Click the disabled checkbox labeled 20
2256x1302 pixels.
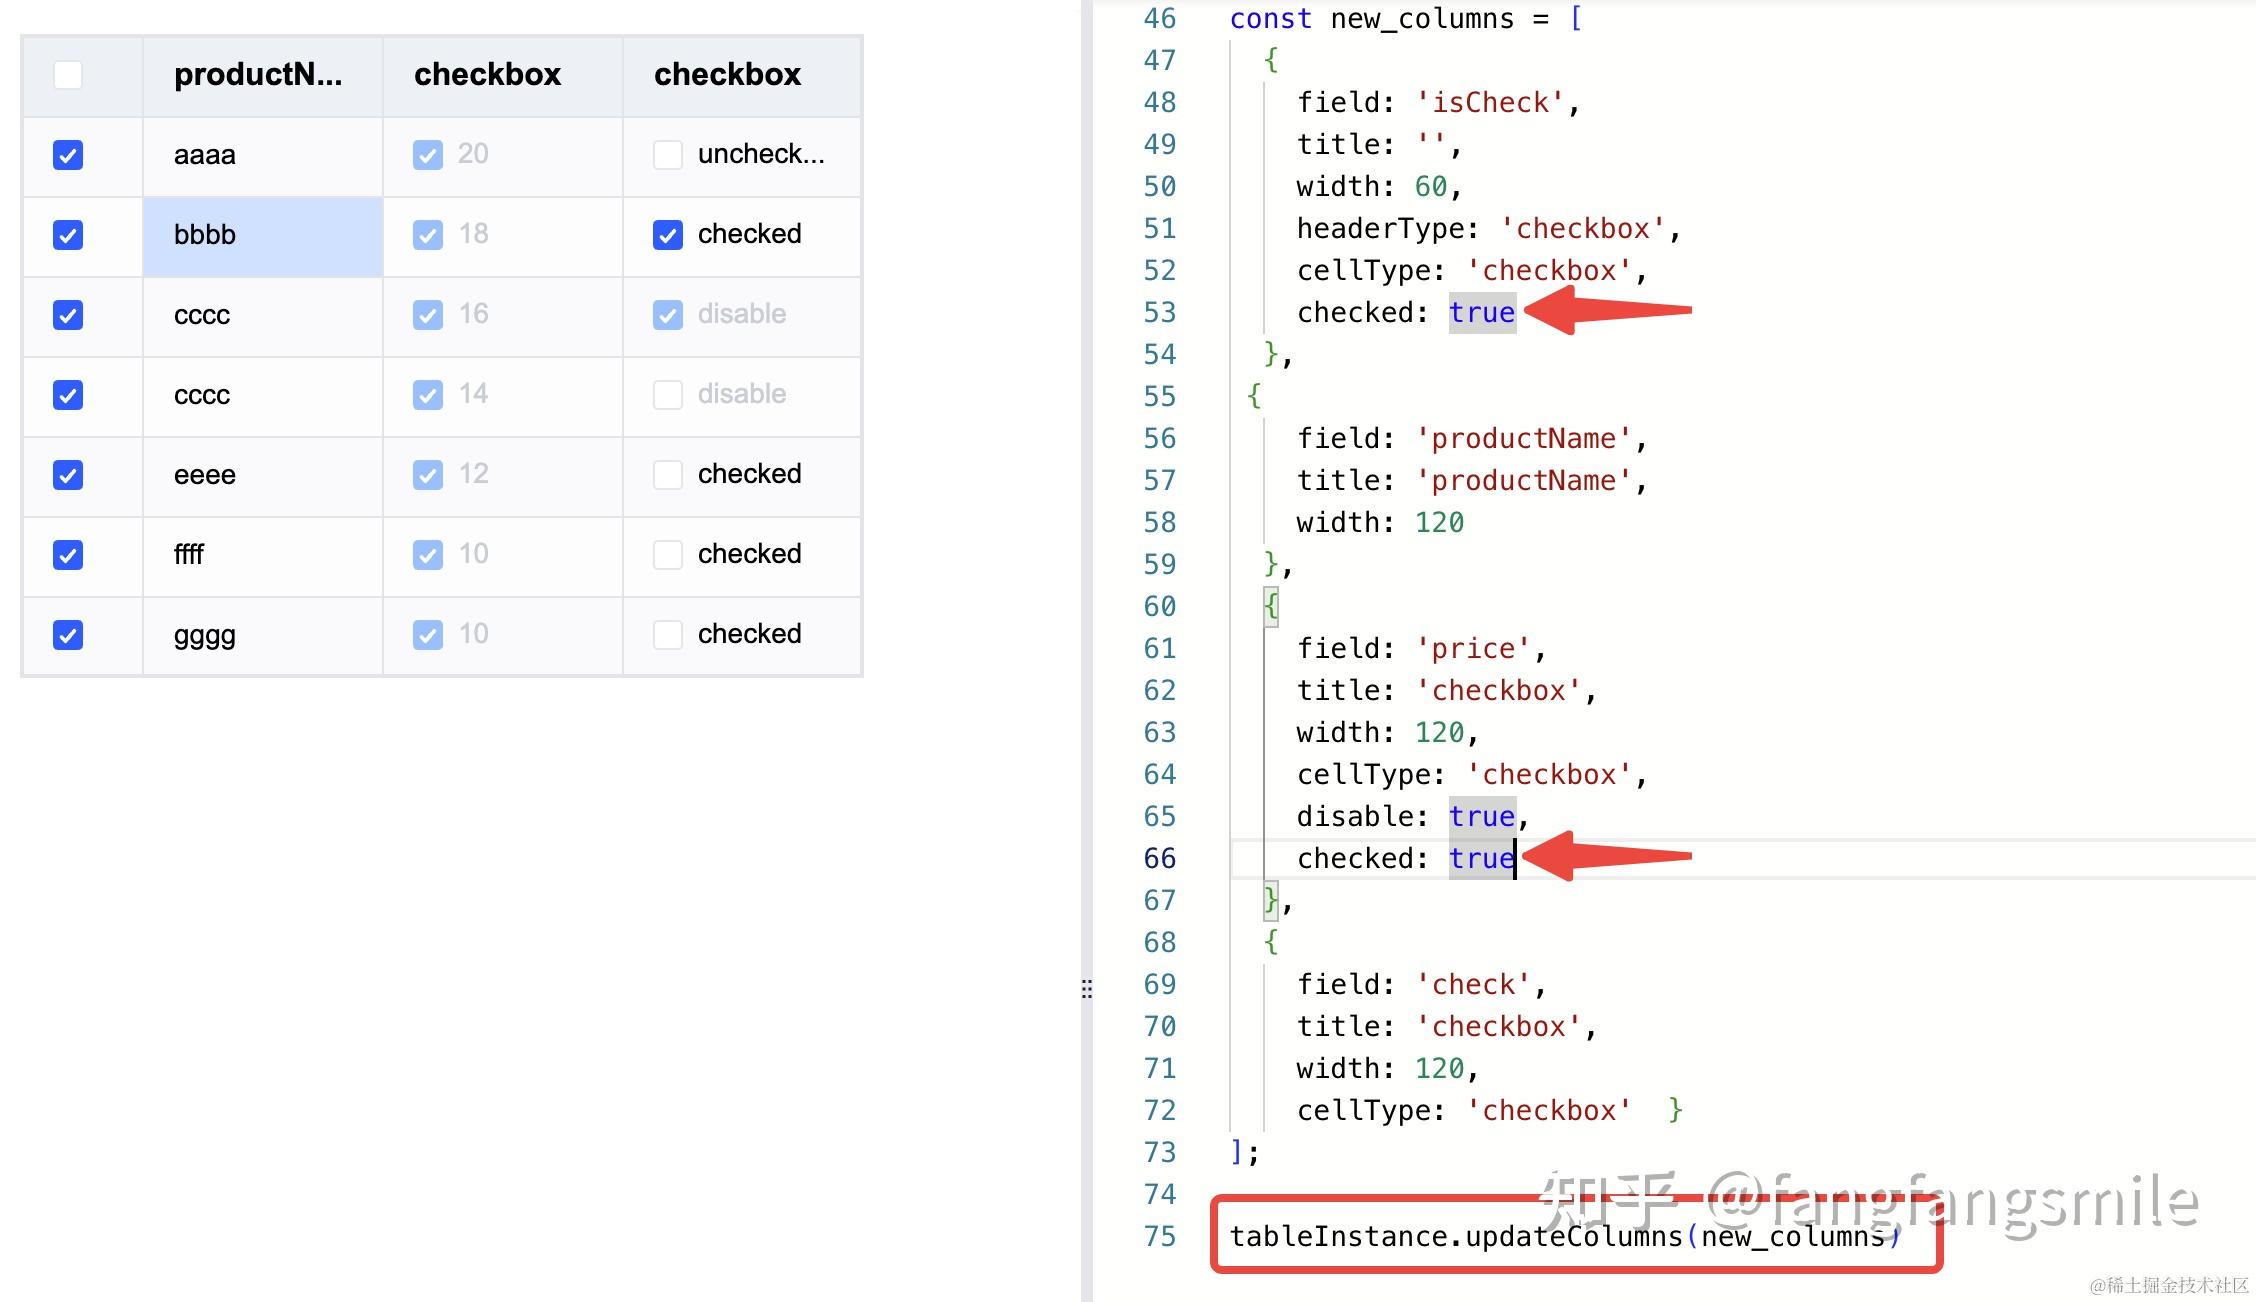[x=428, y=155]
